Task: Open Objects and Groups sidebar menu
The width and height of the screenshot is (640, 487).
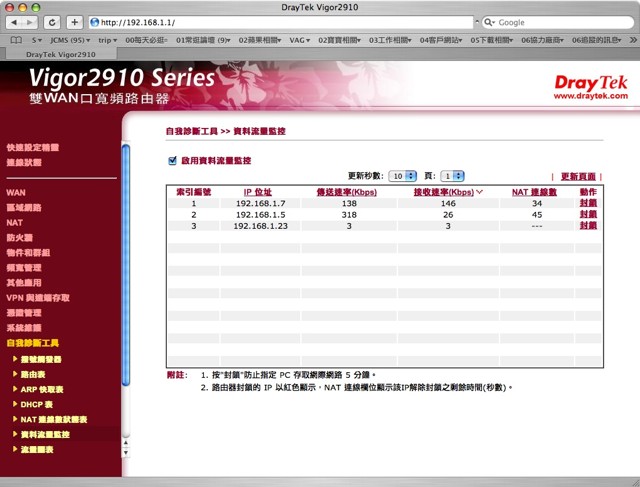Action: (x=28, y=253)
